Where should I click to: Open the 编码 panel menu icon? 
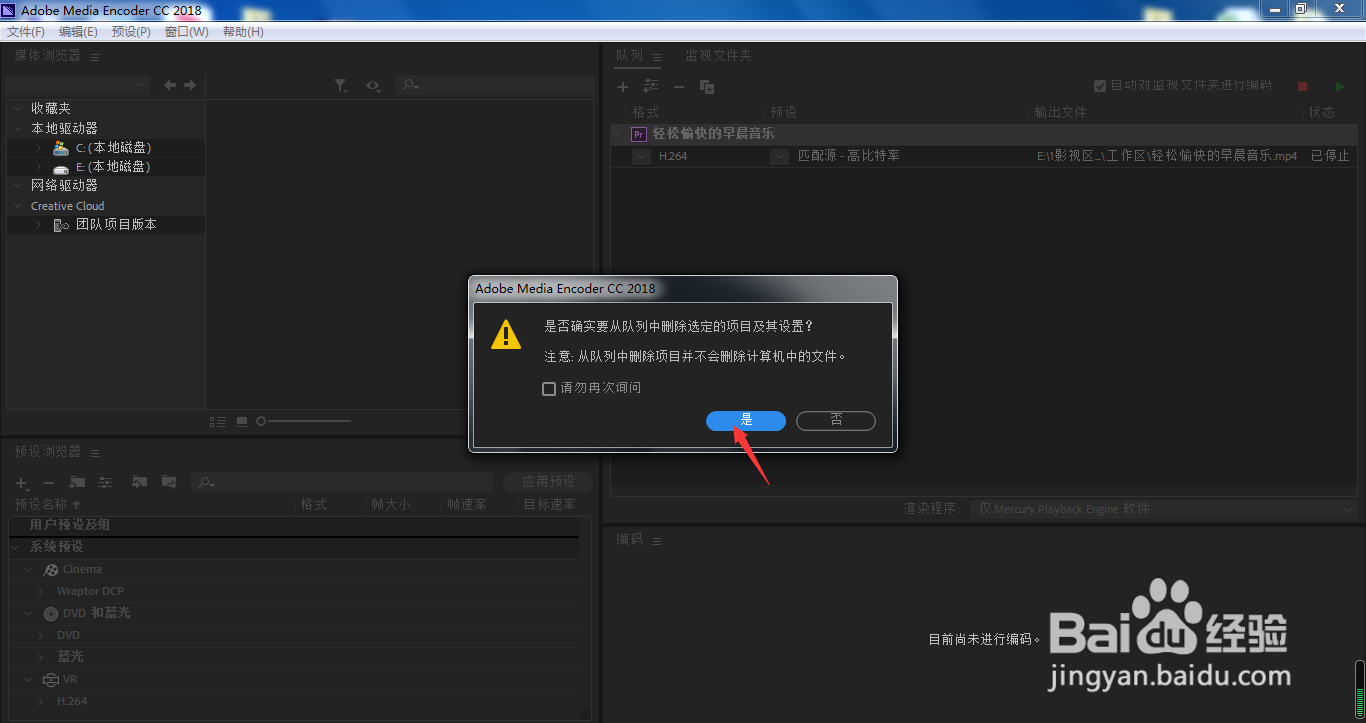[657, 541]
